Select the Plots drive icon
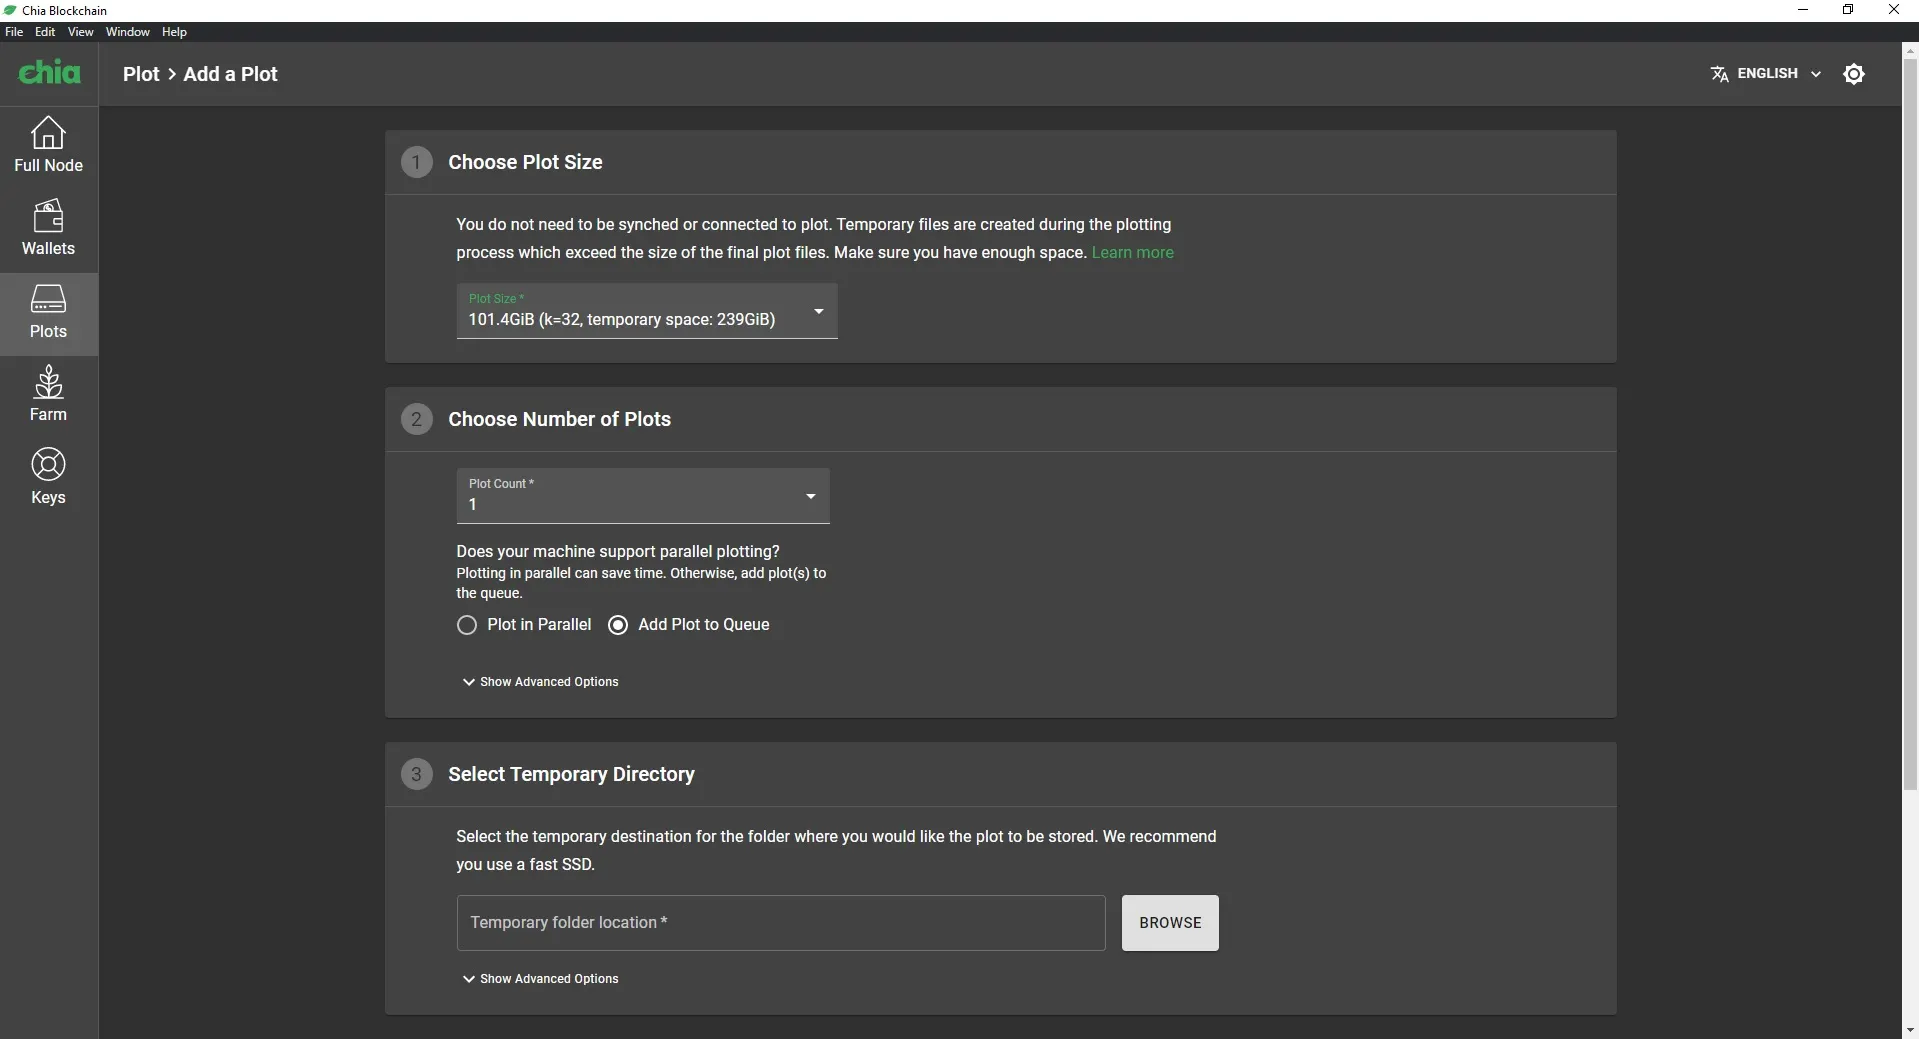This screenshot has height=1039, width=1919. 48,299
